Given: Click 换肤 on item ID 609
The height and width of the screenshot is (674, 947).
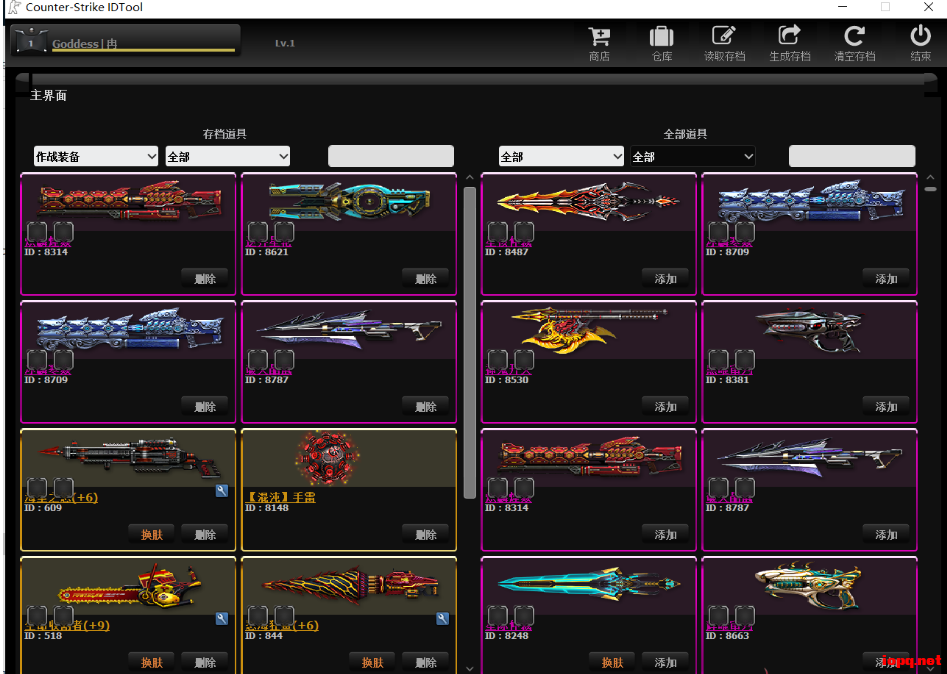Looking at the screenshot, I should click(x=152, y=534).
